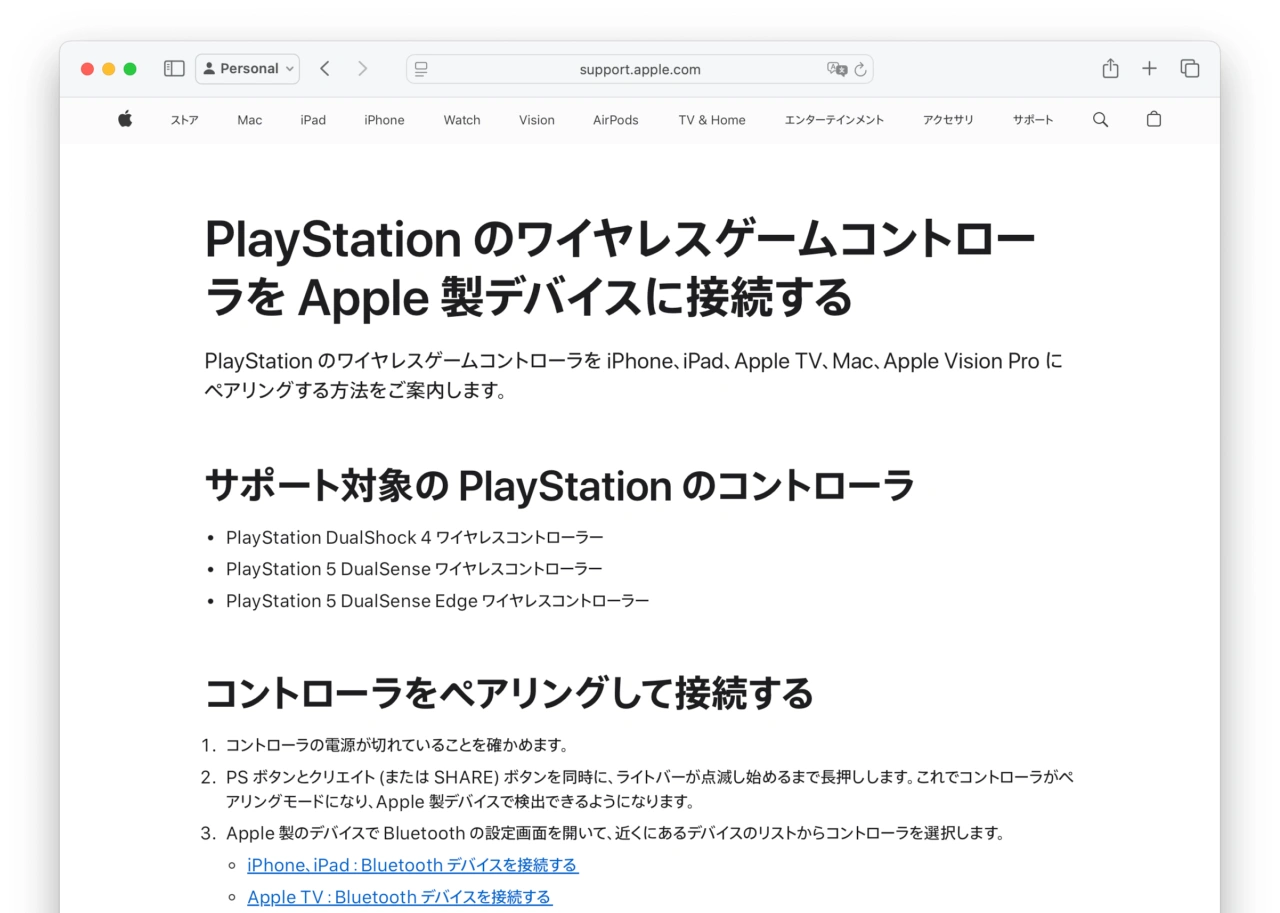Open the search icon on Apple nav

coord(1100,120)
